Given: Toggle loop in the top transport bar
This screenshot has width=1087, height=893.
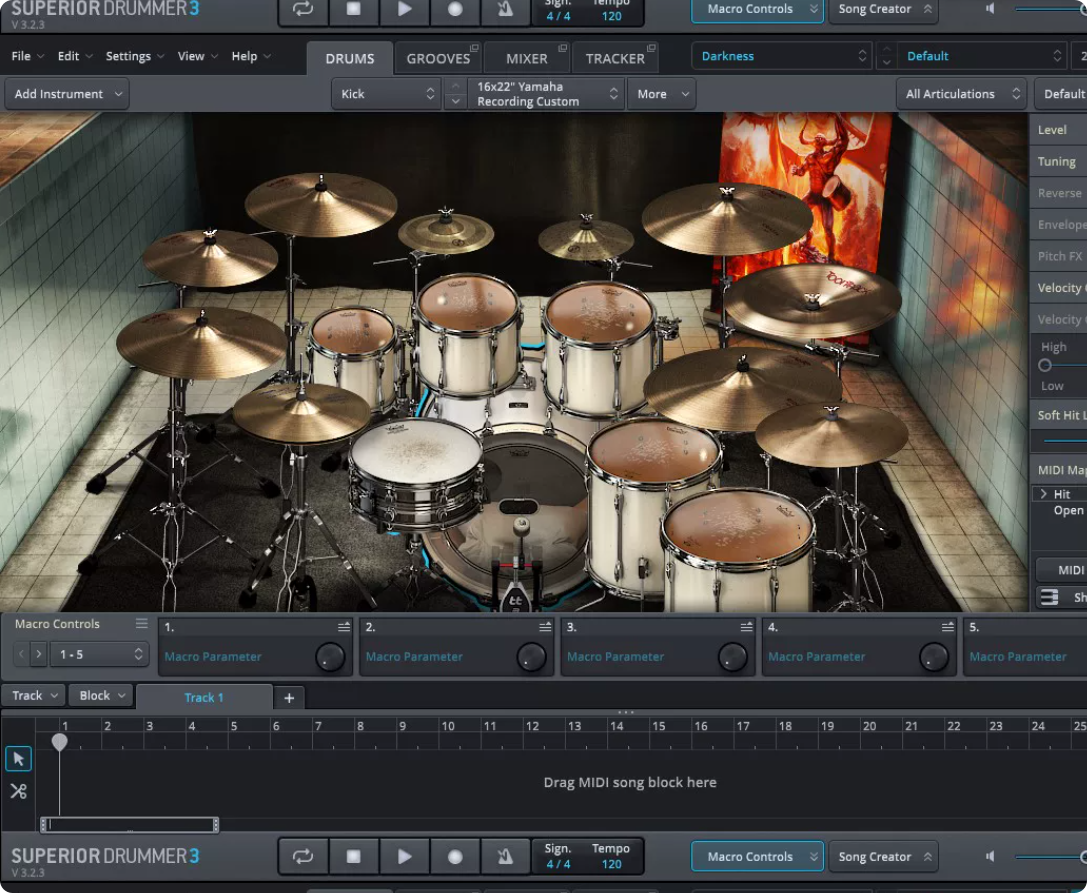Looking at the screenshot, I should pos(303,10).
